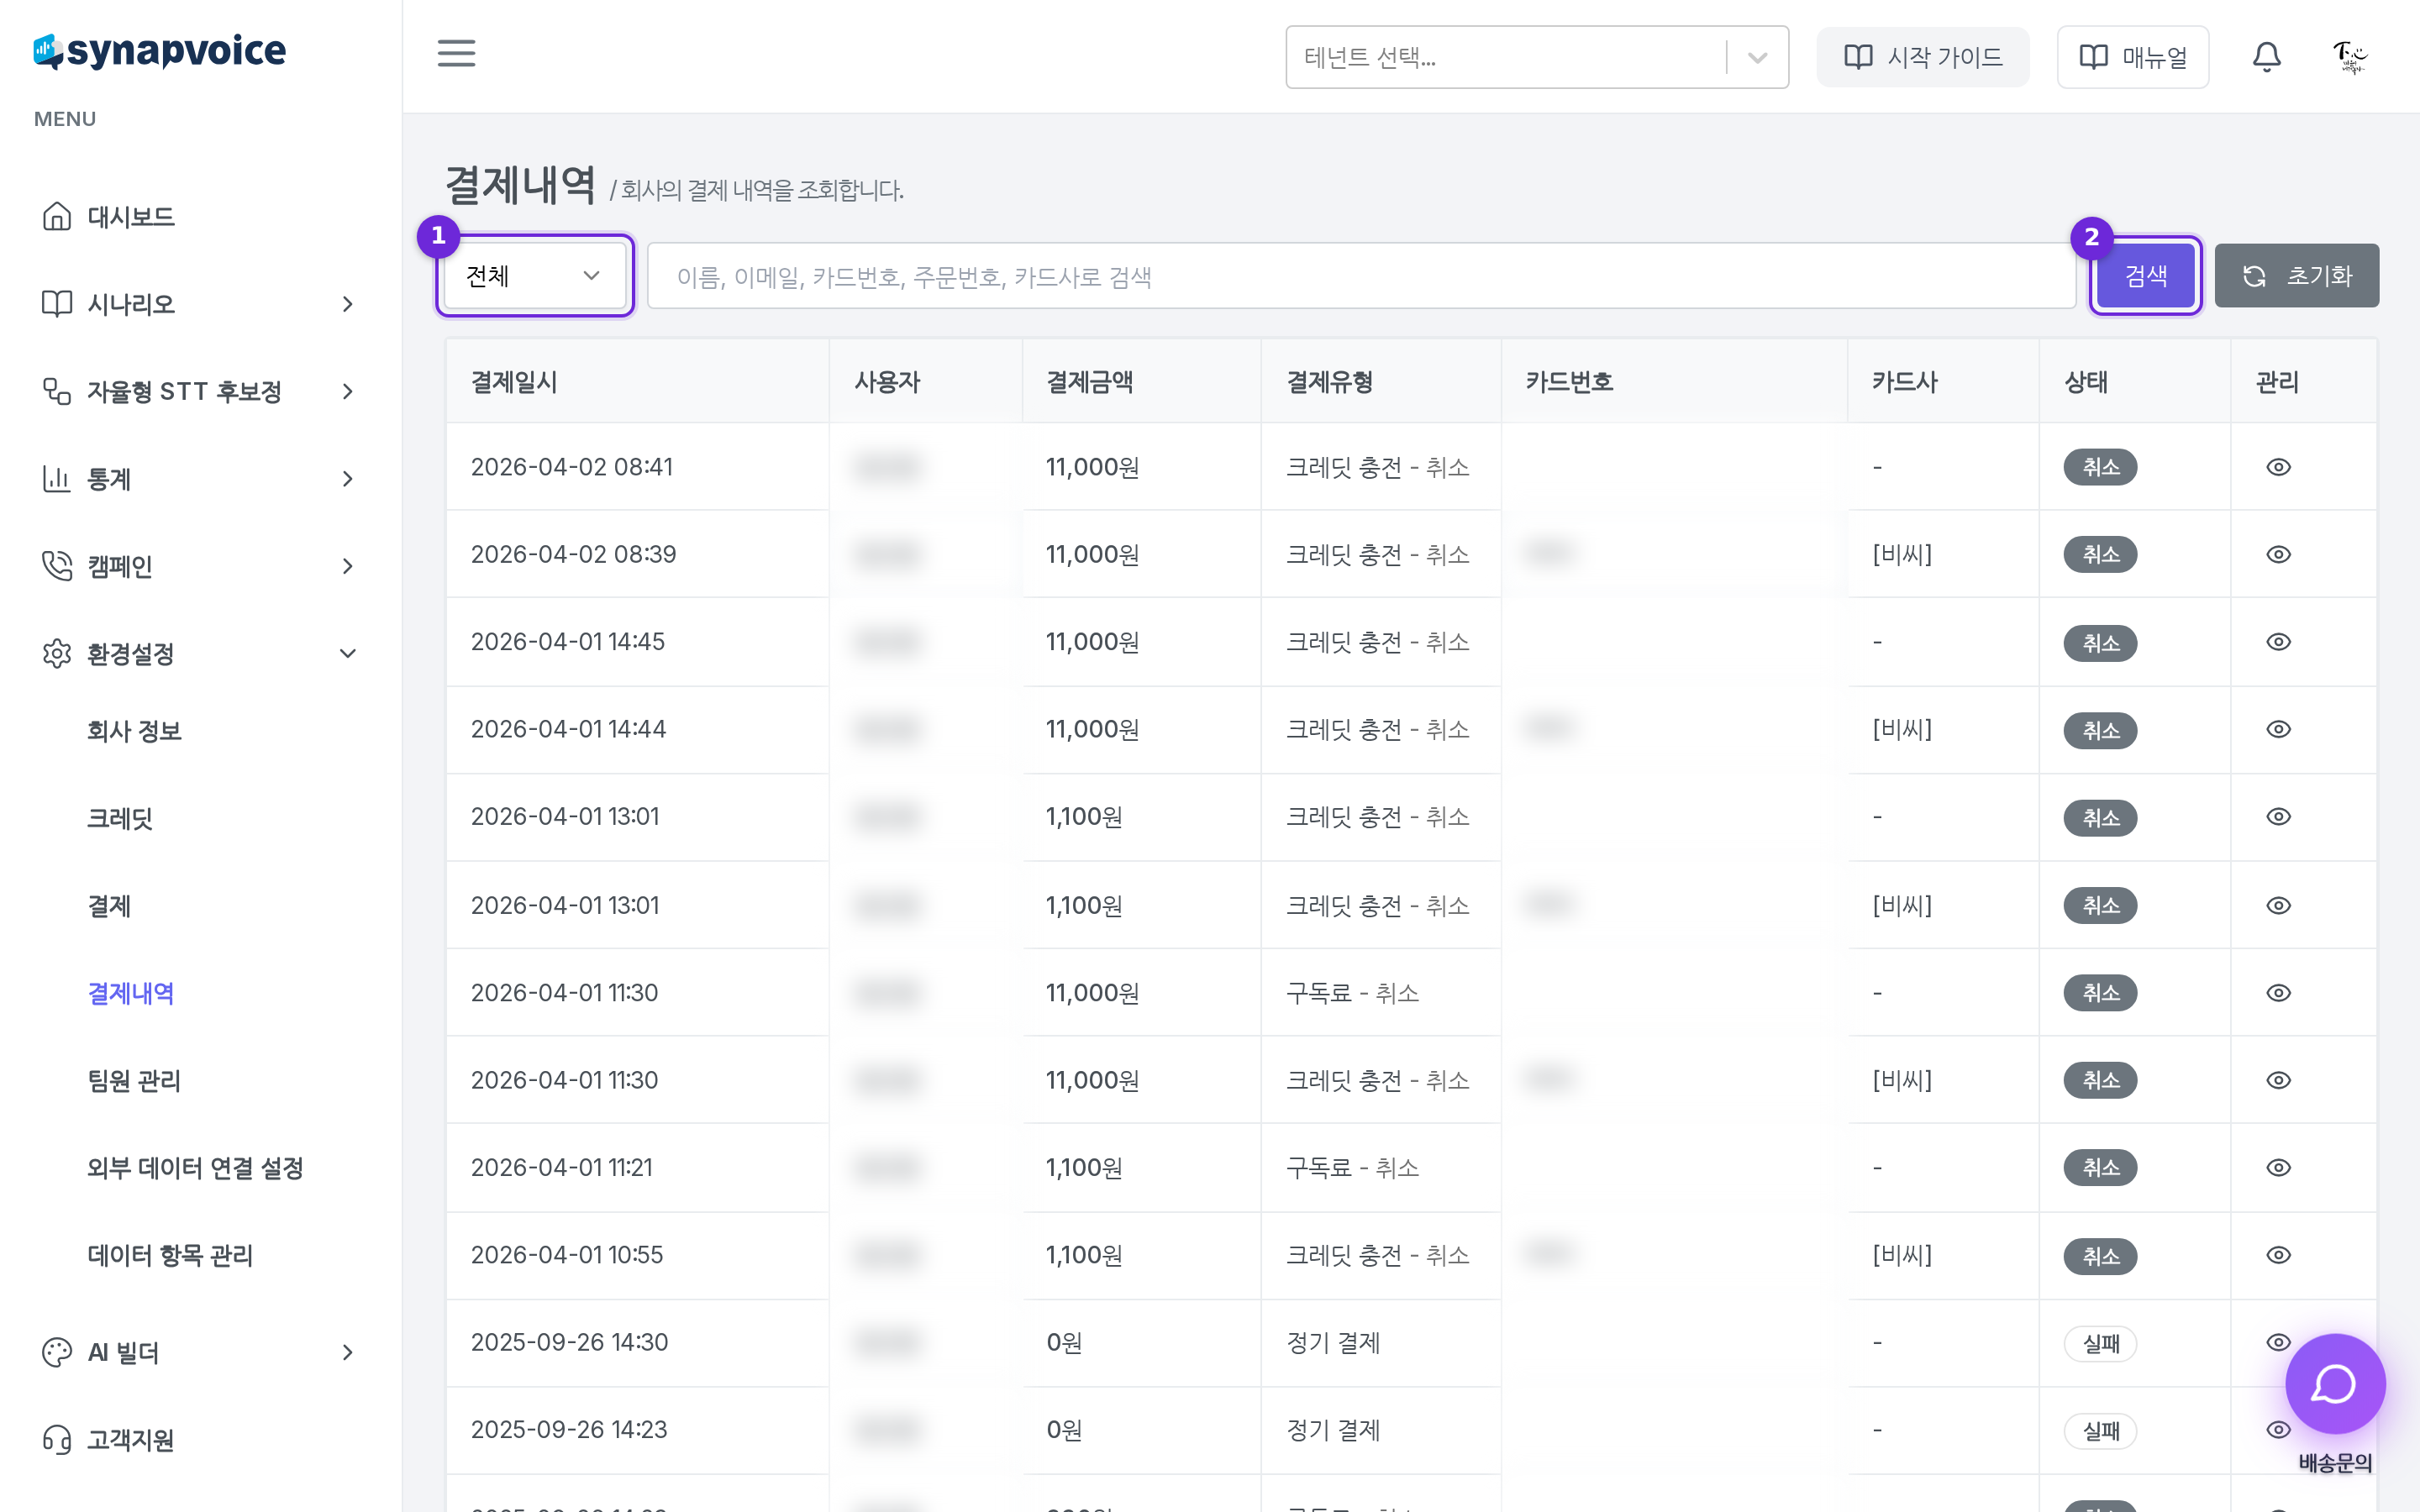Click 실패 badge of 2025-09-26 14:23 row

click(2100, 1430)
